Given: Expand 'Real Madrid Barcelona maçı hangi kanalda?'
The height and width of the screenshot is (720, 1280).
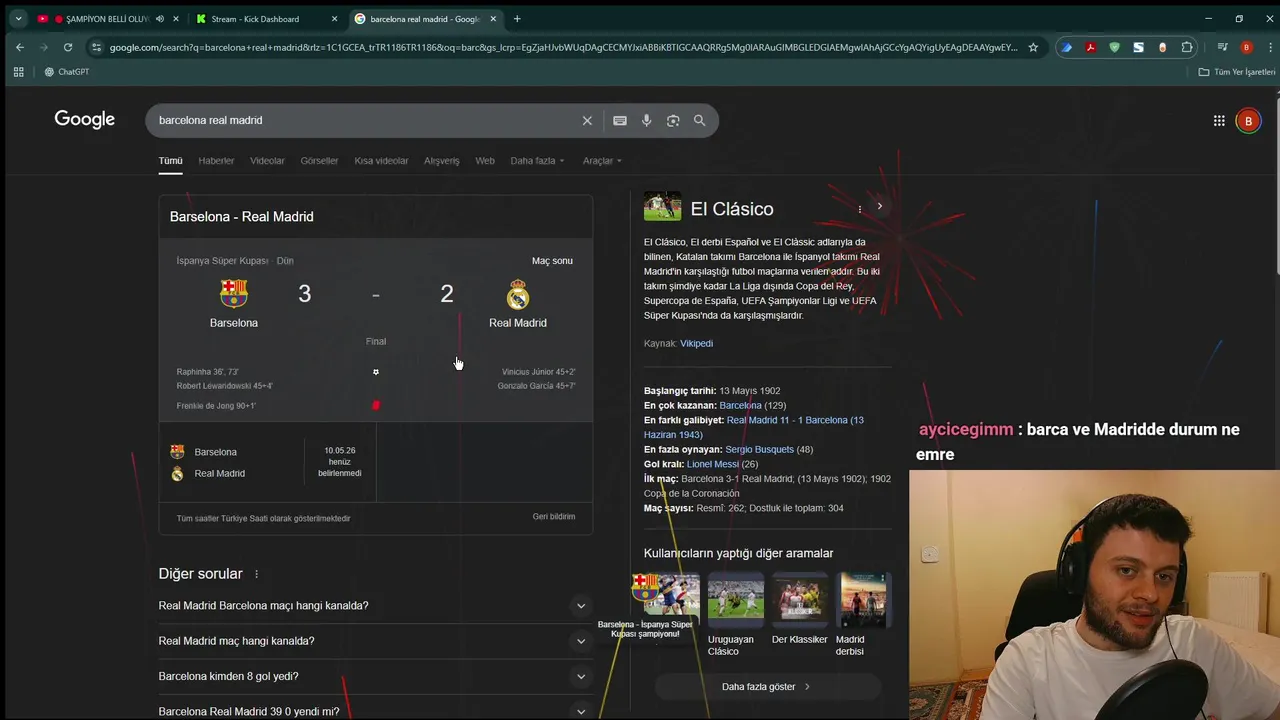Looking at the screenshot, I should [x=375, y=606].
